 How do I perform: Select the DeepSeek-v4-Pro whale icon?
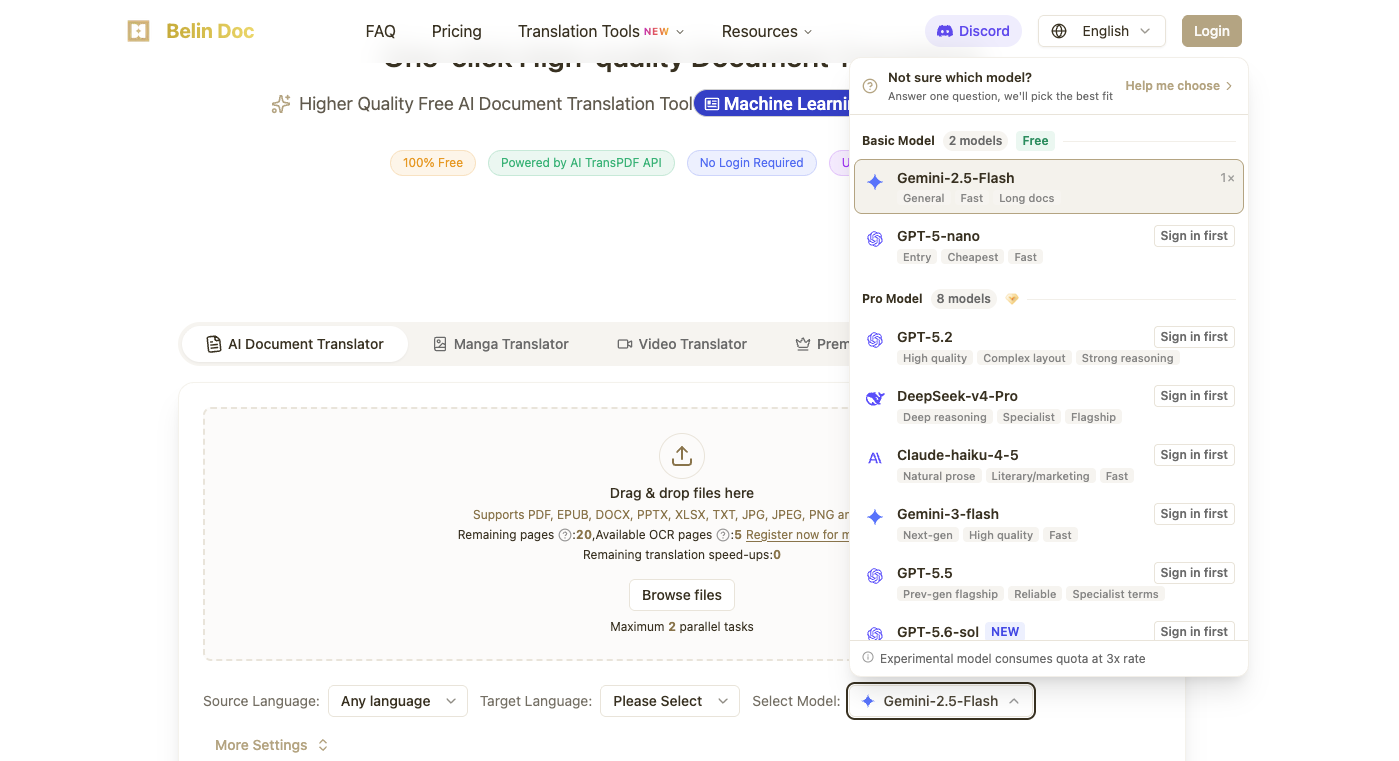[x=875, y=399]
